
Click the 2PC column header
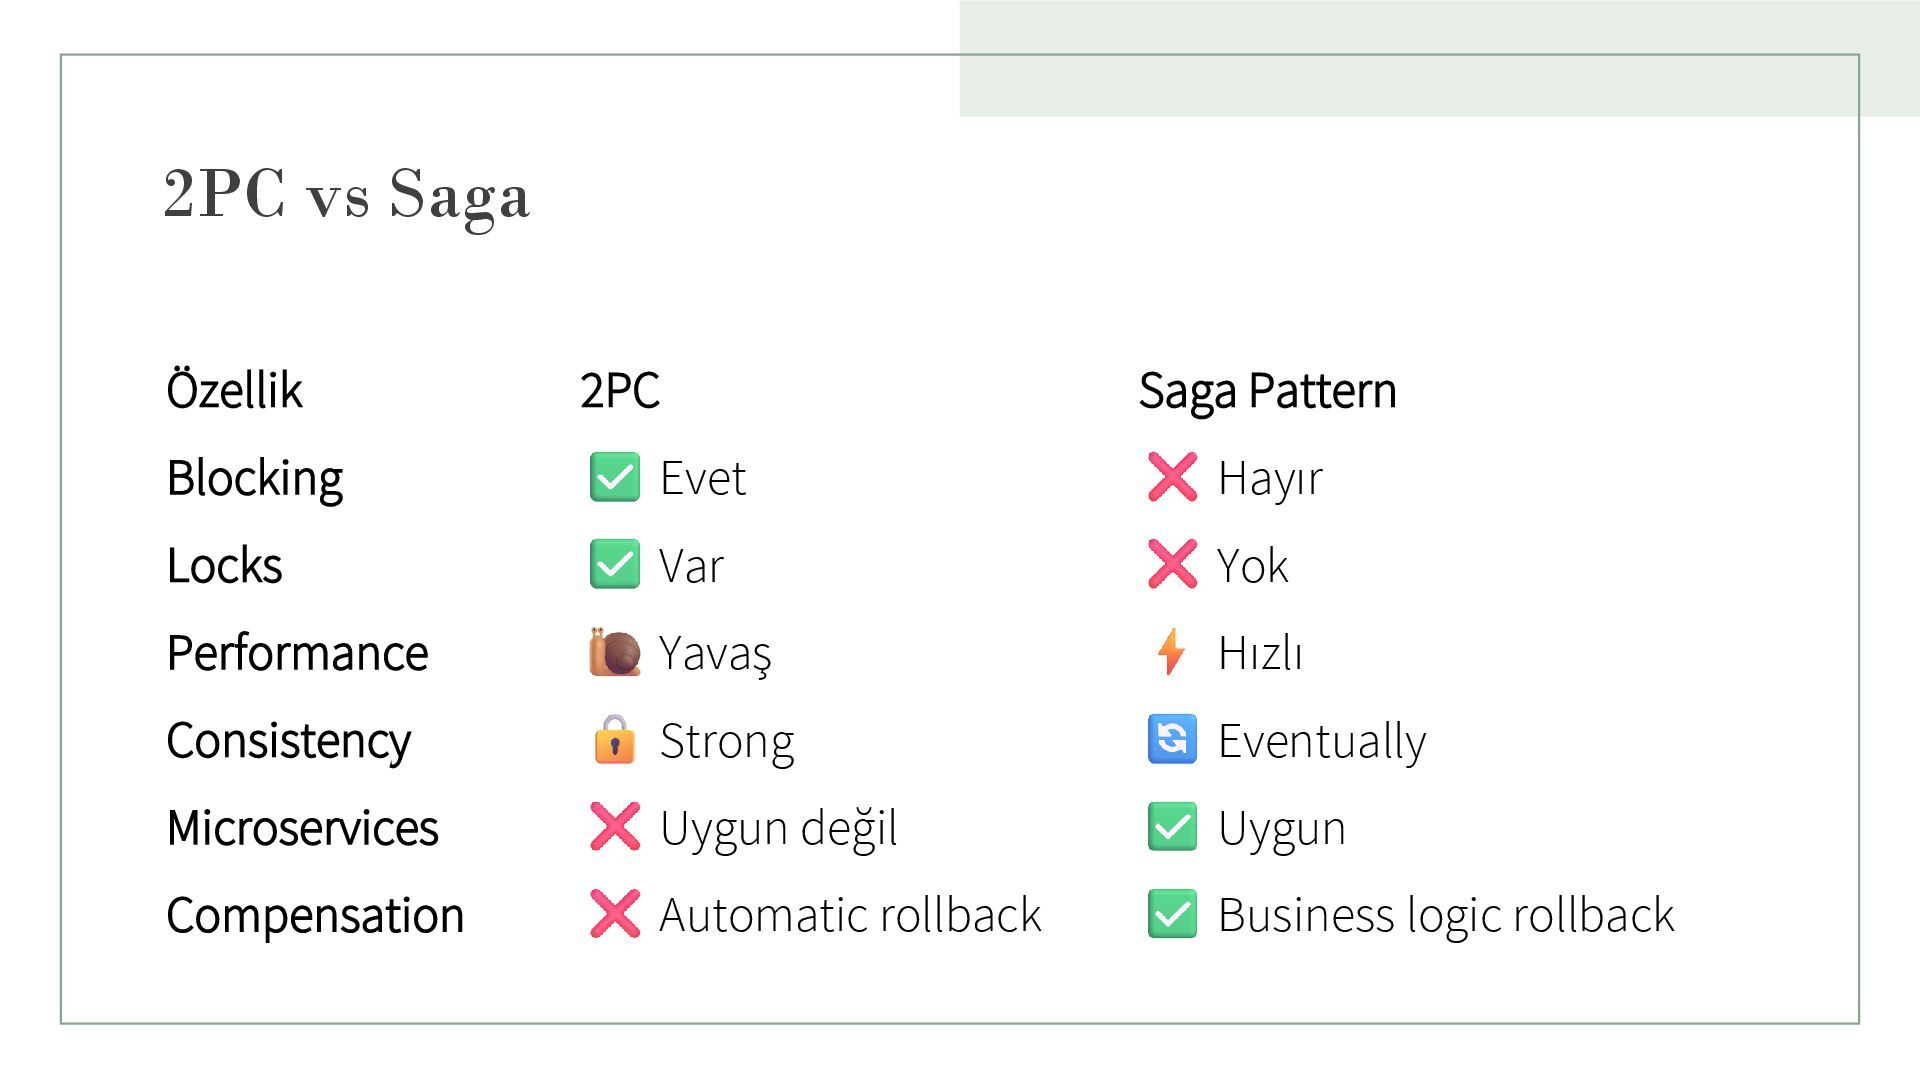[619, 390]
